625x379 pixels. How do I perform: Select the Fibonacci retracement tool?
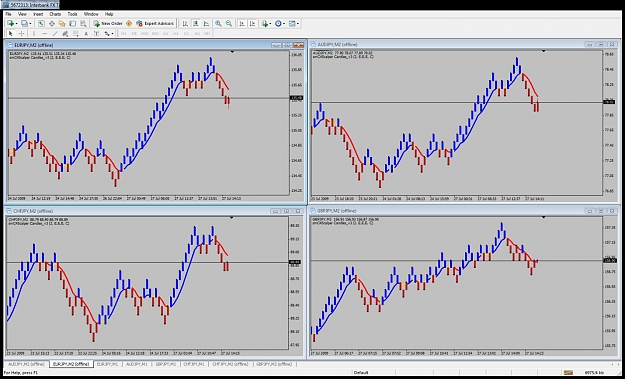[76, 33]
